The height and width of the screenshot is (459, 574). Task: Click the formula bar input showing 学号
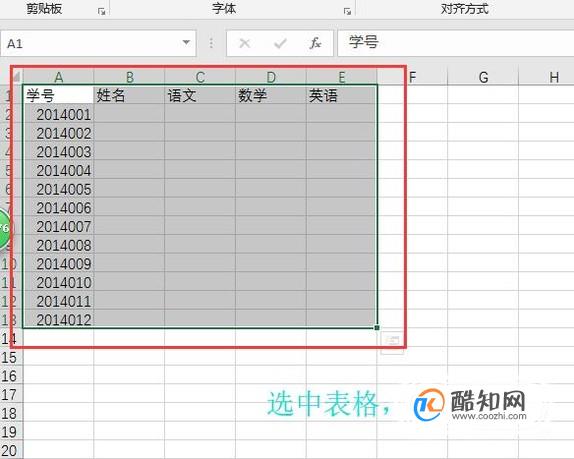pos(456,43)
